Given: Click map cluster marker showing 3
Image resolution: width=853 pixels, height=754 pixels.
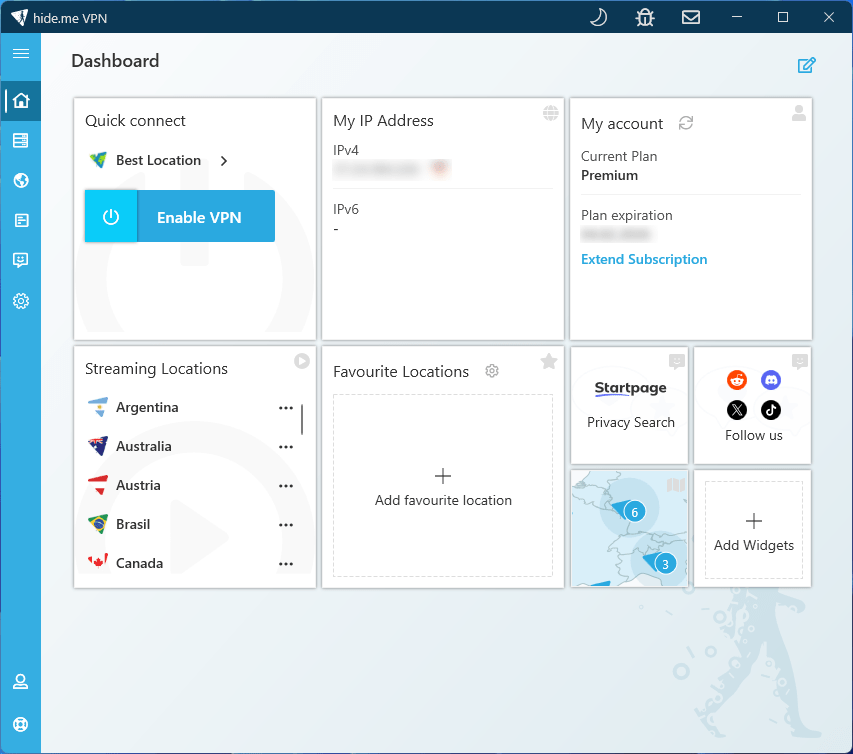Looking at the screenshot, I should point(665,564).
